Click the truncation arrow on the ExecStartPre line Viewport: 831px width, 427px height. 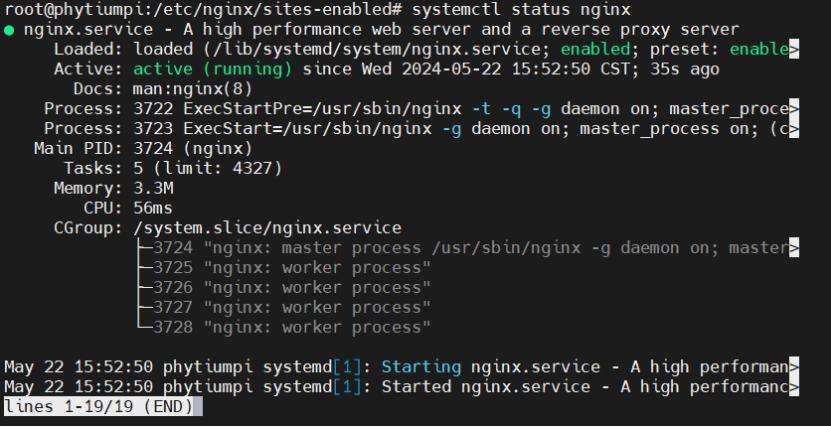(x=793, y=109)
